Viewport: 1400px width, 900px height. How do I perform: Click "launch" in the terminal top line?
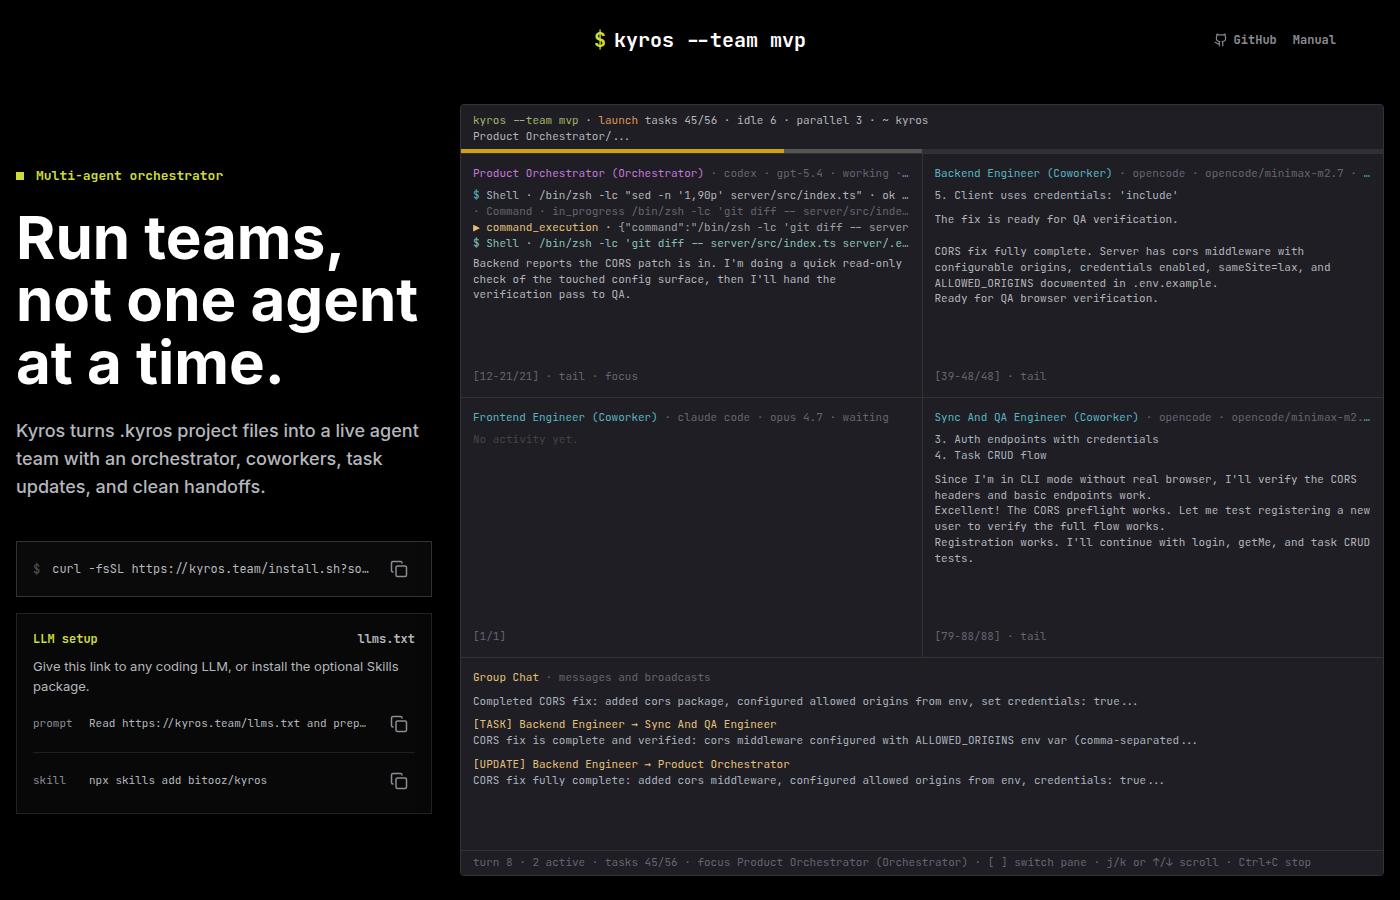[618, 120]
